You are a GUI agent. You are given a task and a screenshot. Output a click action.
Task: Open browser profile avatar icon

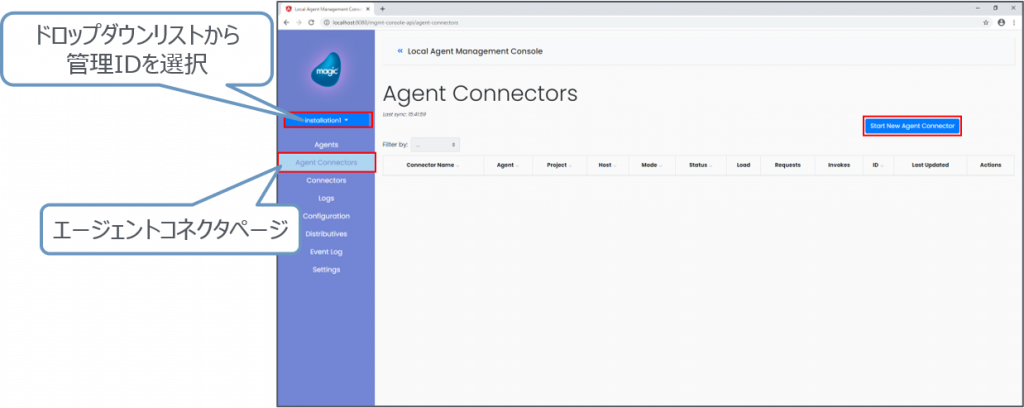[1000, 21]
